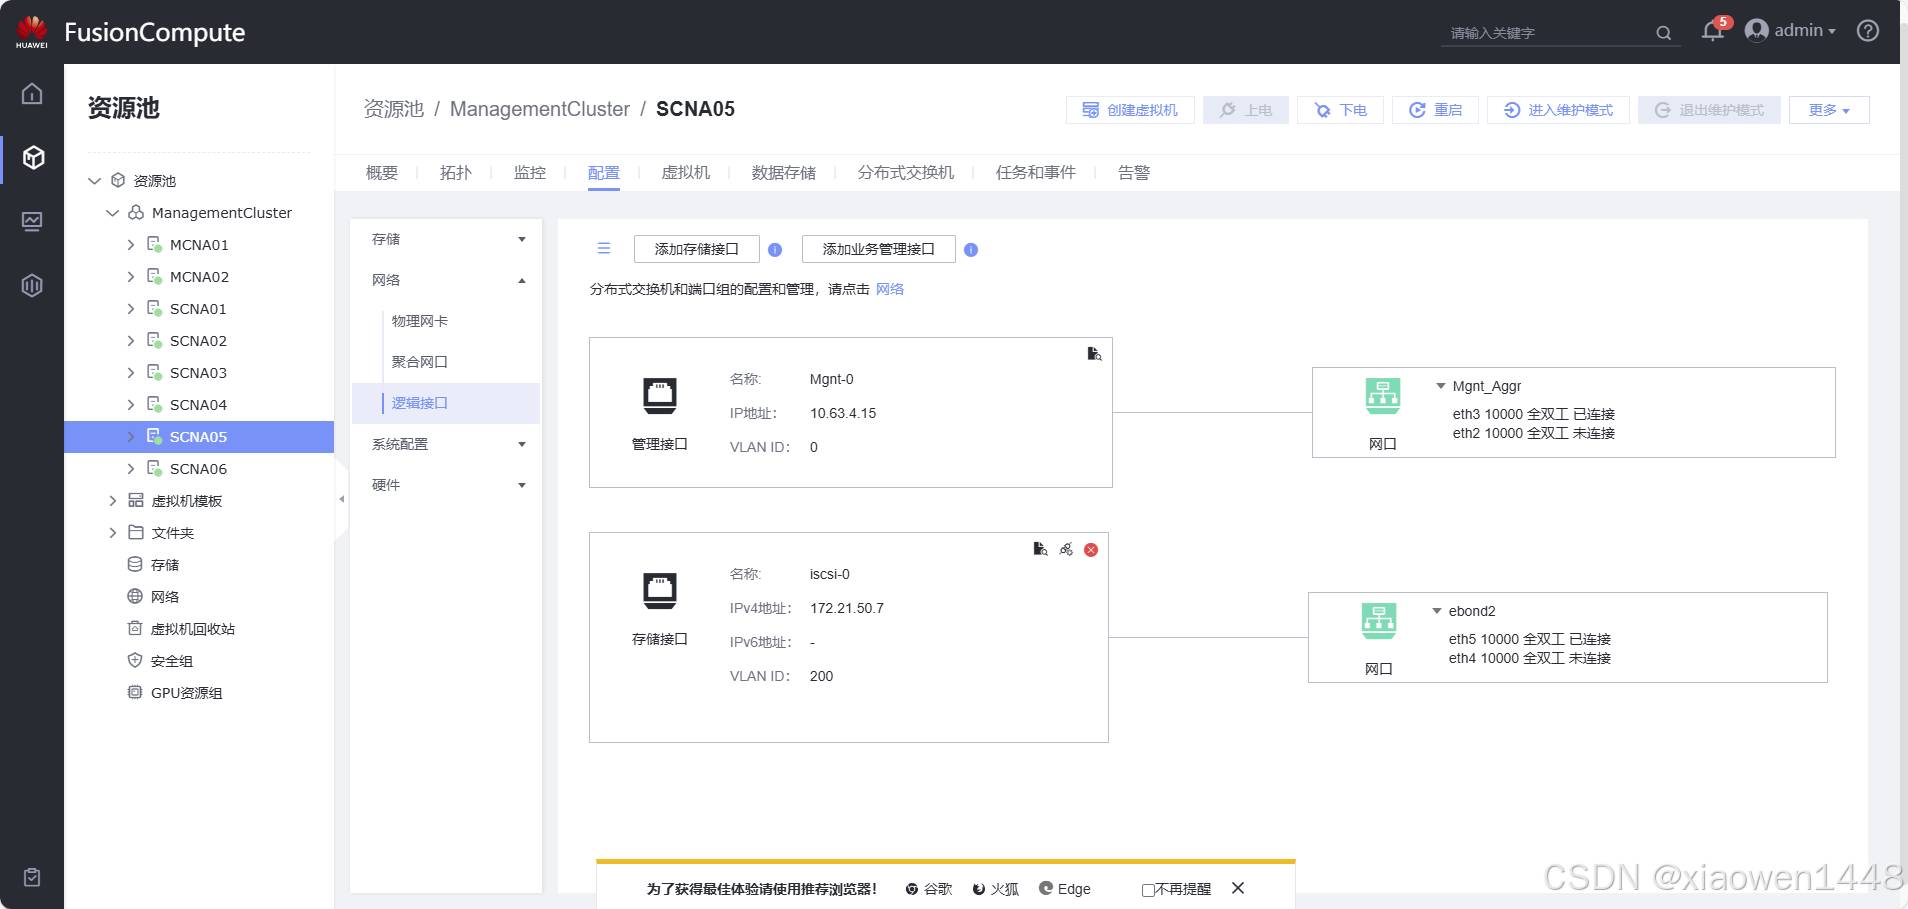Click the help question mark icon

[x=1867, y=31]
